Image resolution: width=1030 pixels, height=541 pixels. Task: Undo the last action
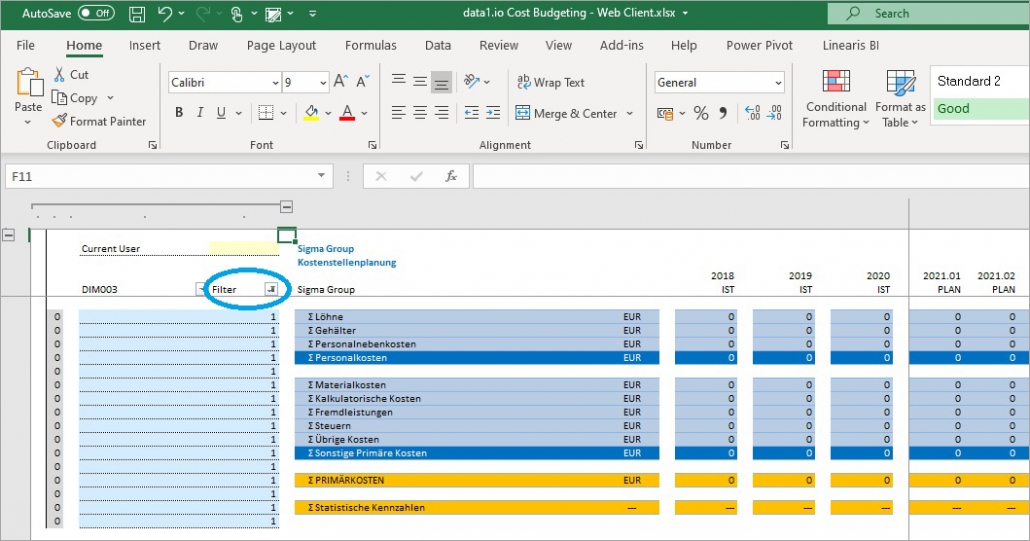point(164,14)
